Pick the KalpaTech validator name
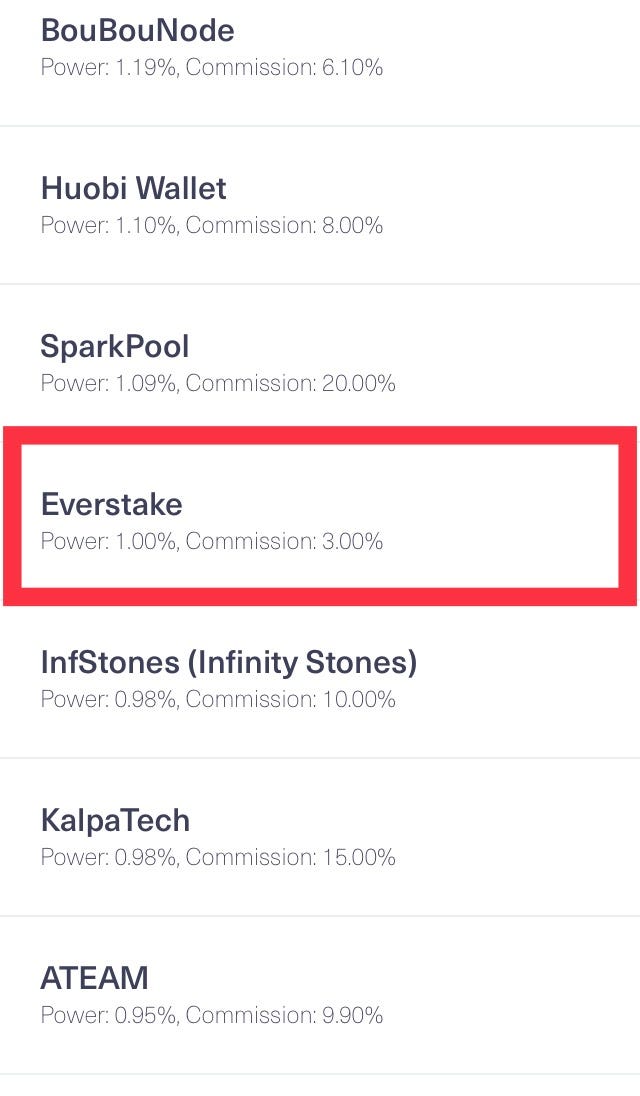The width and height of the screenshot is (640, 1096). coord(115,821)
